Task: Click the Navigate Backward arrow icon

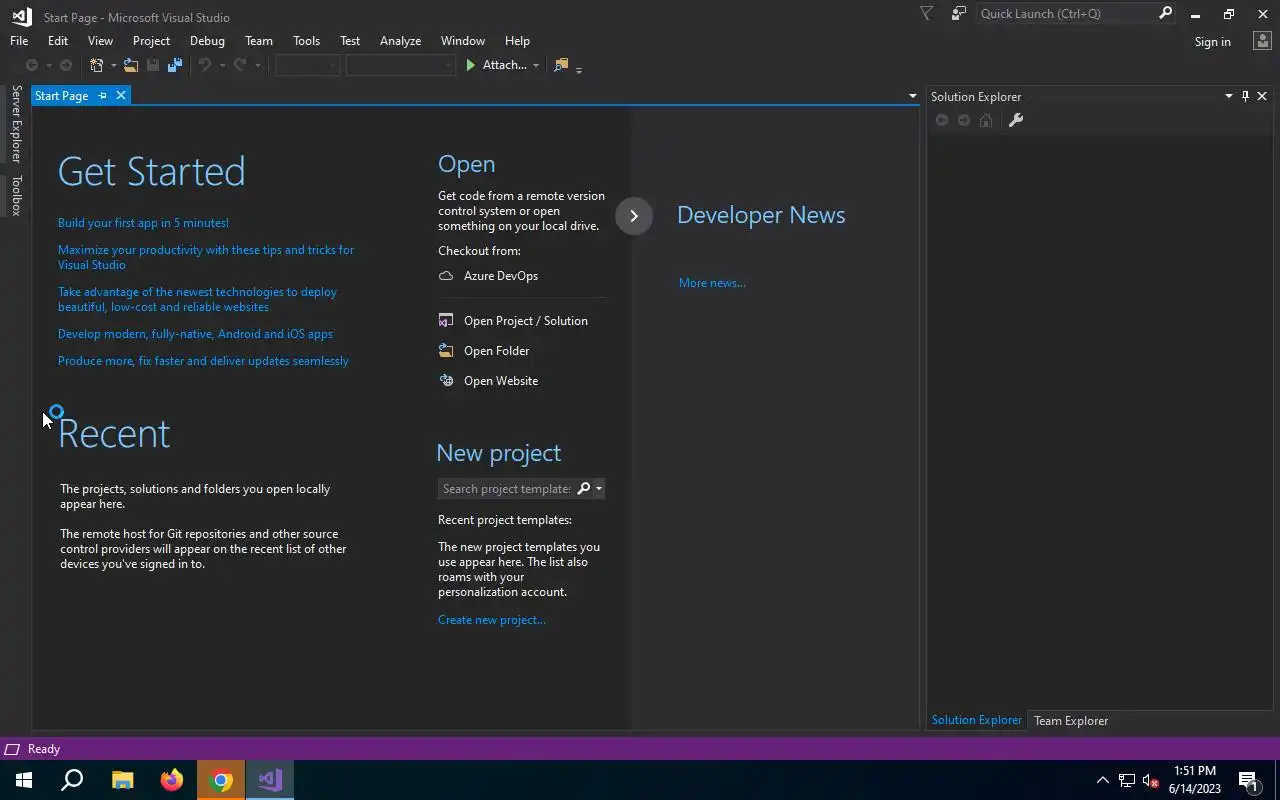Action: [x=32, y=65]
